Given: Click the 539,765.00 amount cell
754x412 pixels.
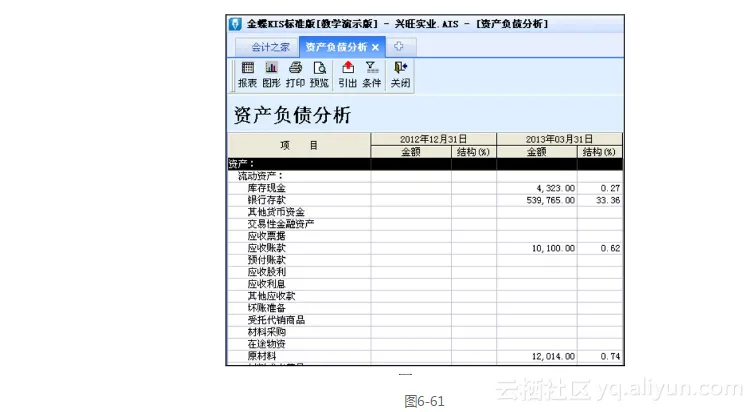Looking at the screenshot, I should coord(537,200).
